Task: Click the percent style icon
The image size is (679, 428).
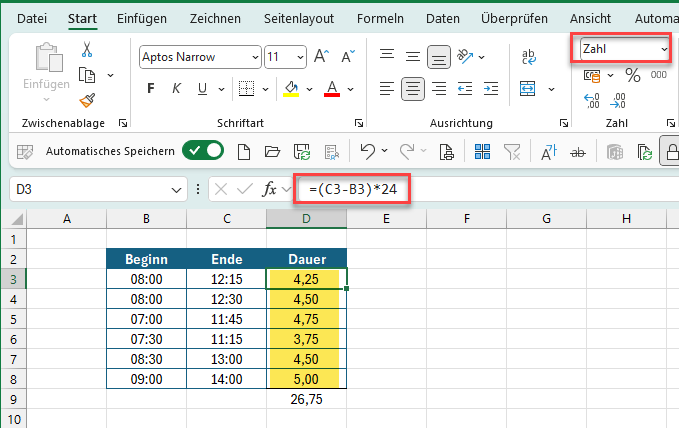Action: (632, 75)
